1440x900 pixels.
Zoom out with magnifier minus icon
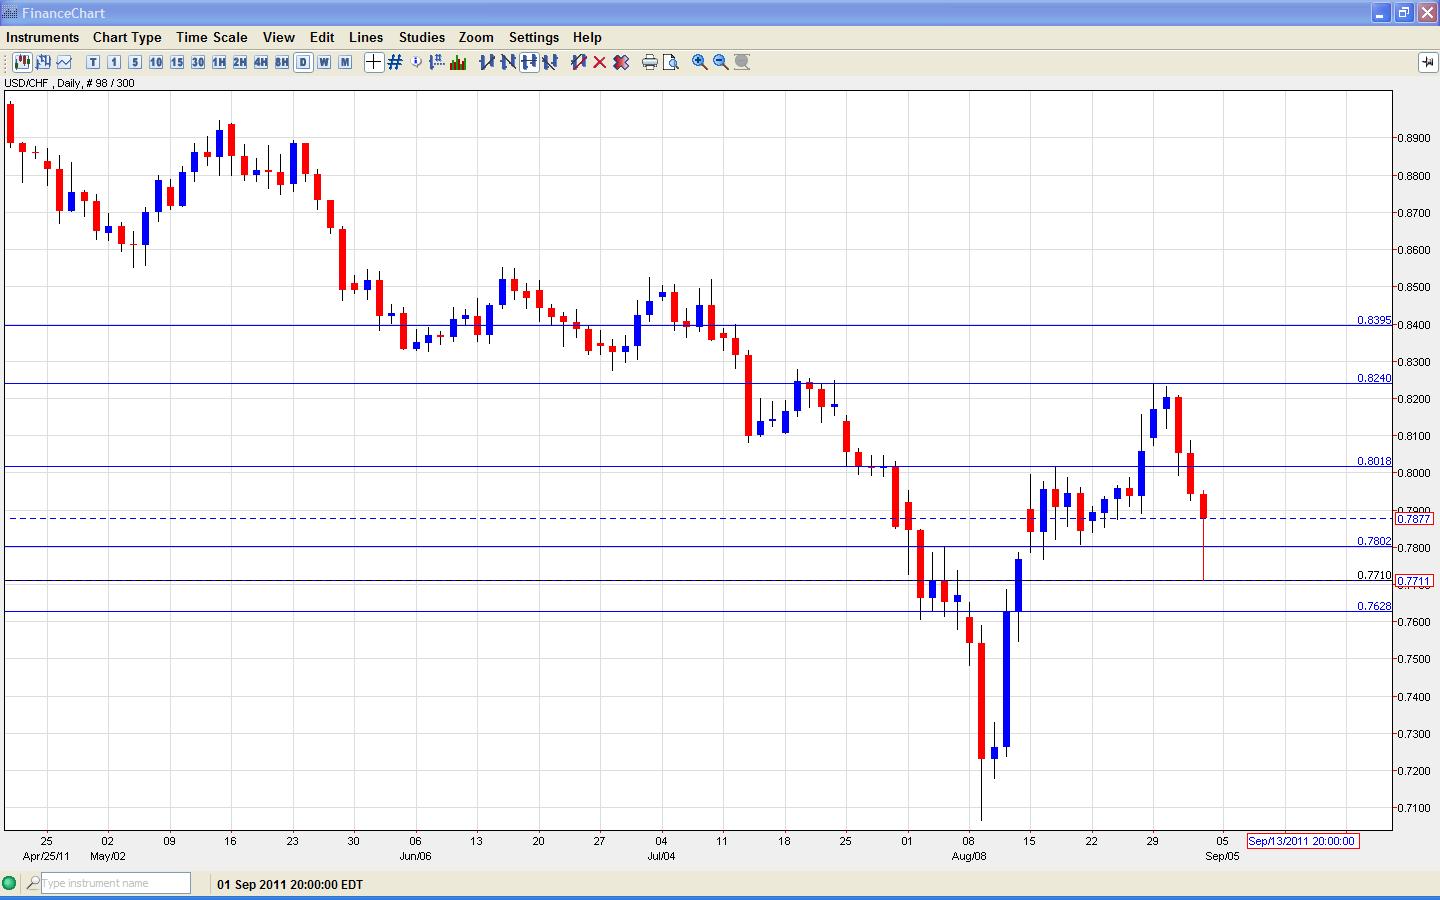click(721, 62)
